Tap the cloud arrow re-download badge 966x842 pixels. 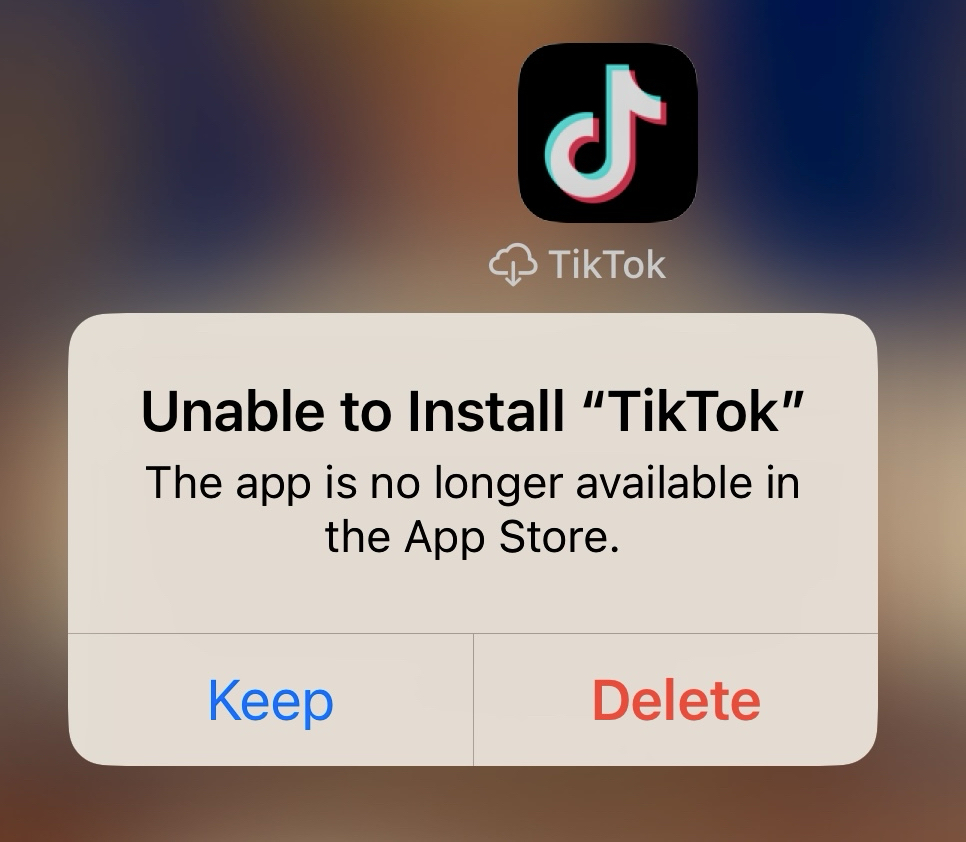[x=513, y=265]
